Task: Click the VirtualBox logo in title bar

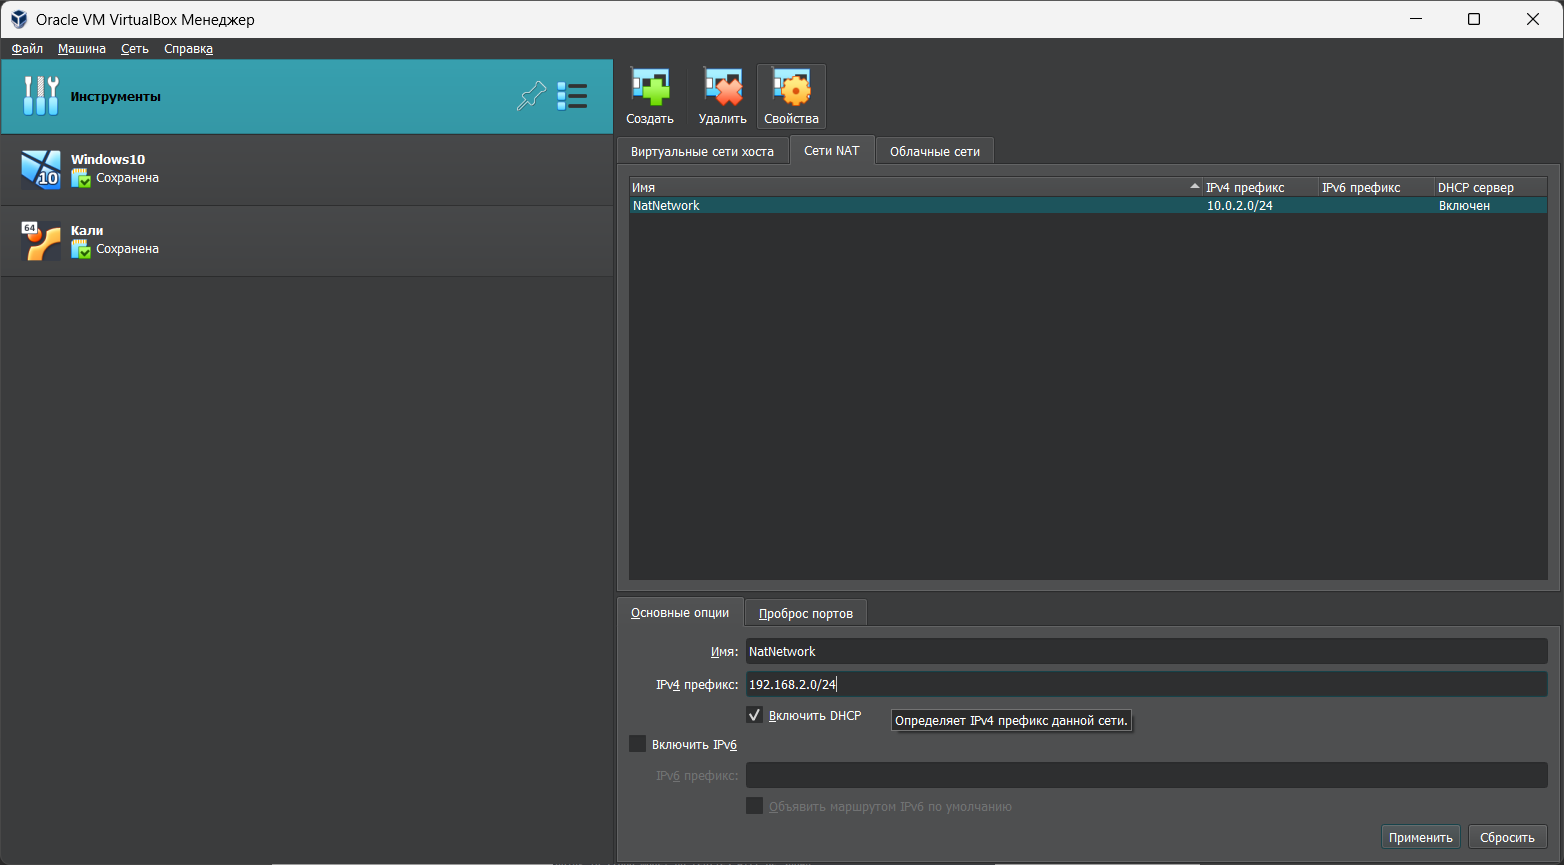Action: 19,19
